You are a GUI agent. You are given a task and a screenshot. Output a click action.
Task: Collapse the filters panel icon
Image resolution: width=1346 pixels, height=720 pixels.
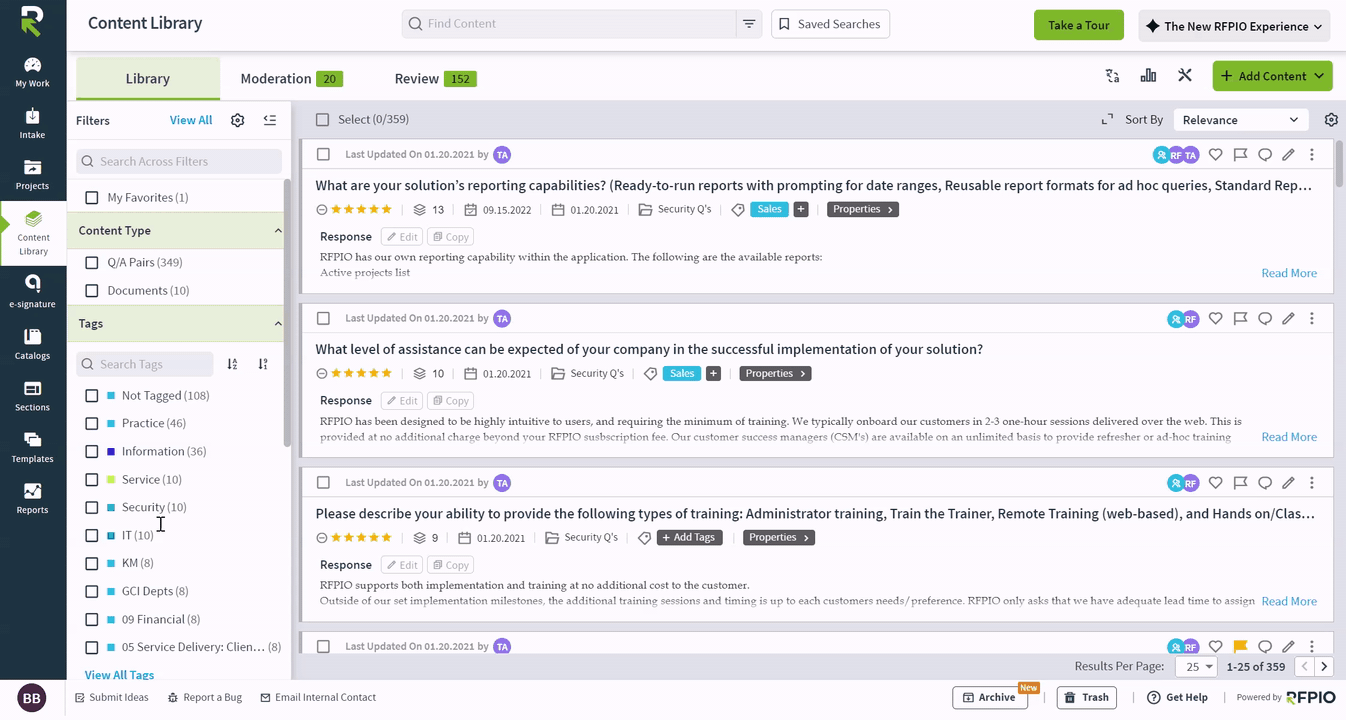click(x=270, y=120)
